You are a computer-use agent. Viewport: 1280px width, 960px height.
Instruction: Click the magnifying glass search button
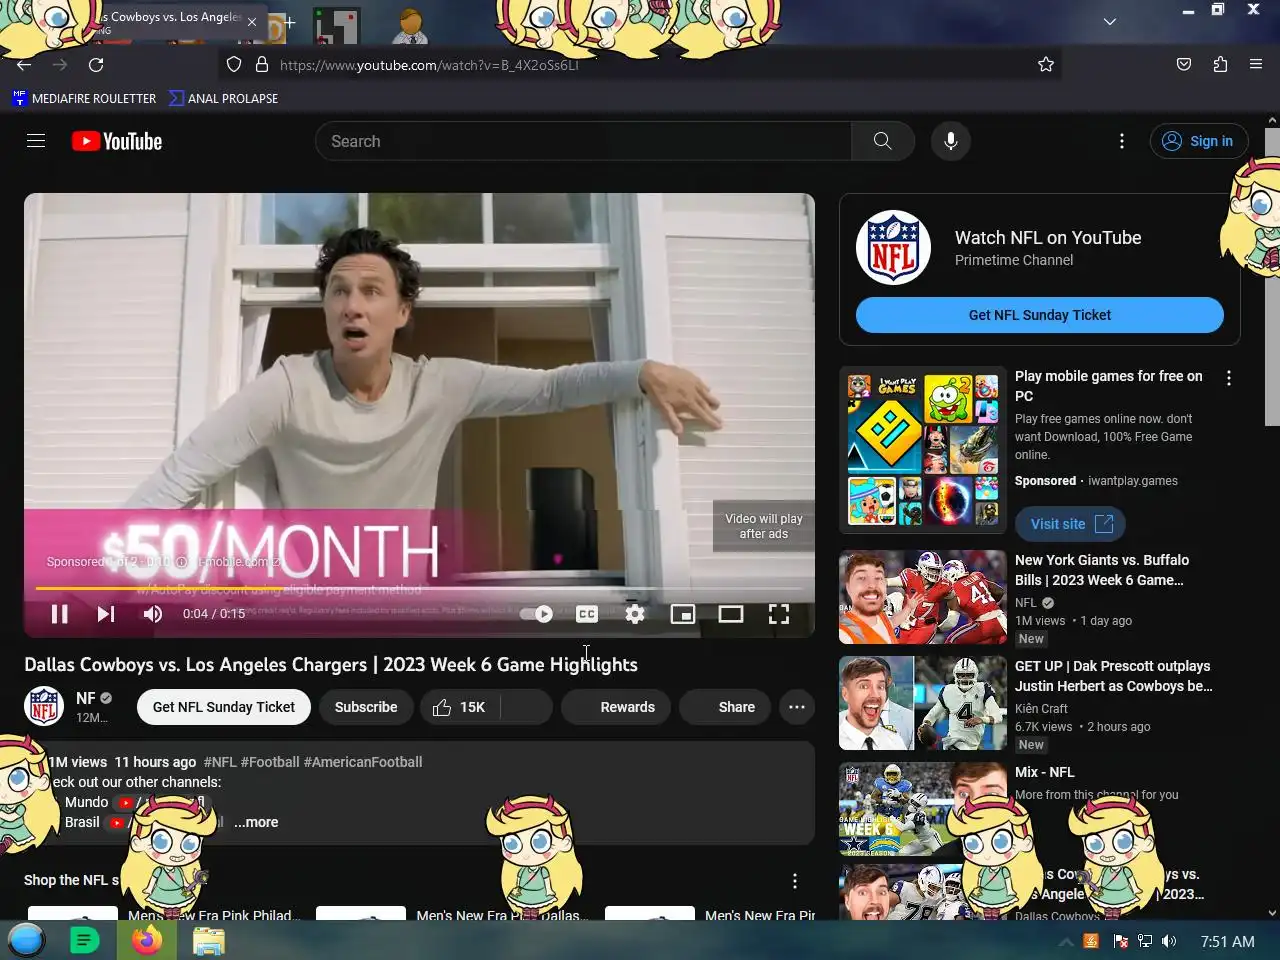pyautogui.click(x=883, y=141)
